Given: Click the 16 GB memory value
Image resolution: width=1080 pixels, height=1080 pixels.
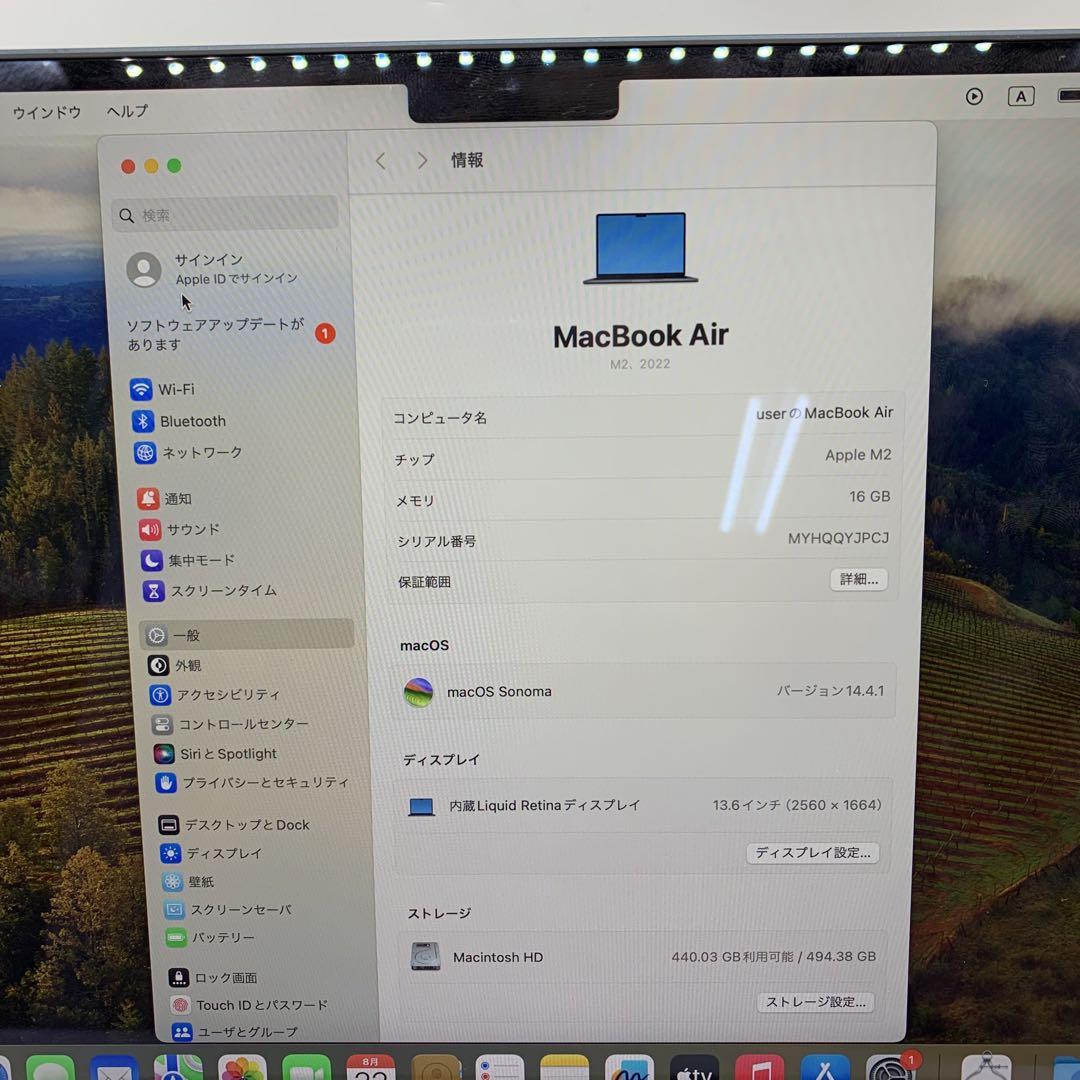Looking at the screenshot, I should click(869, 497).
